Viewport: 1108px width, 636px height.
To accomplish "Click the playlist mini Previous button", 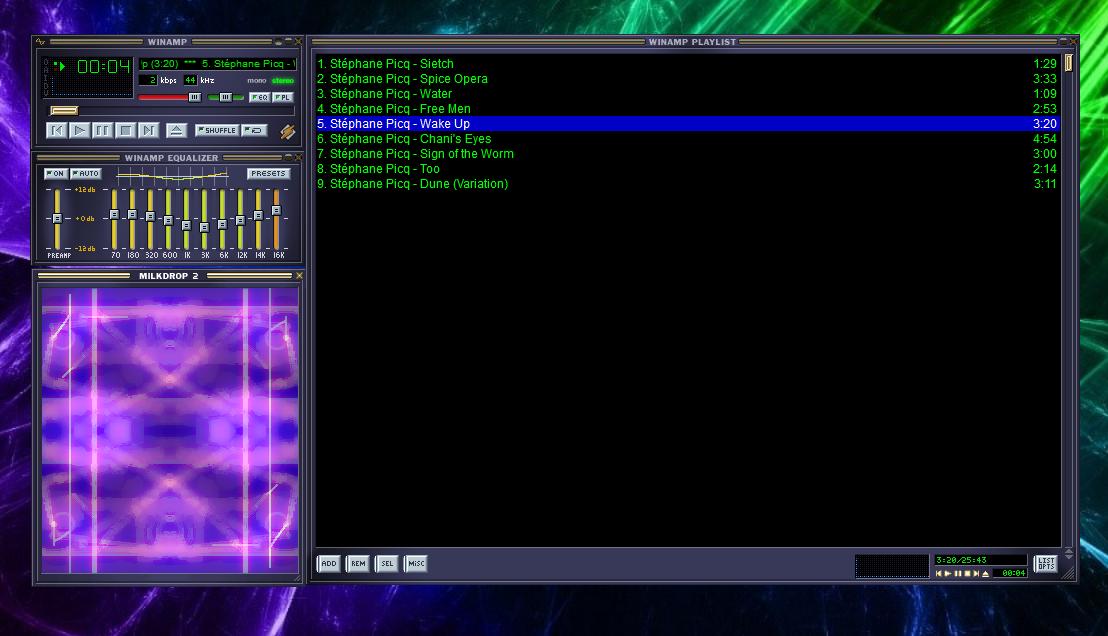I will (938, 574).
